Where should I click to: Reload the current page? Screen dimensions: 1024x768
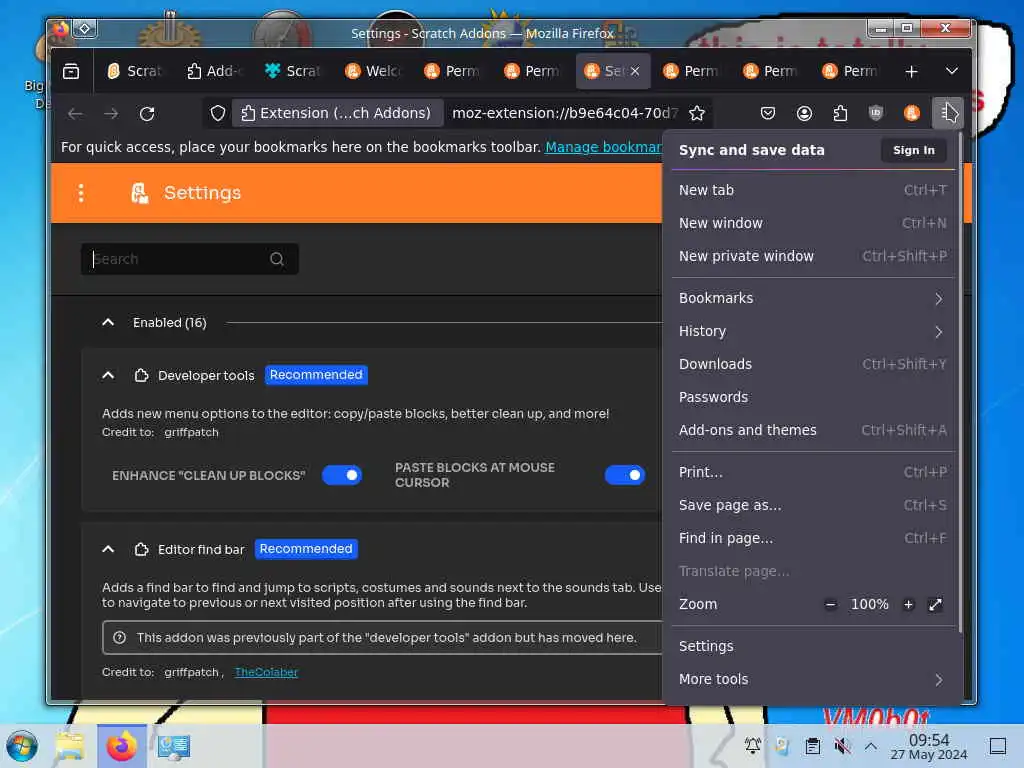click(147, 114)
